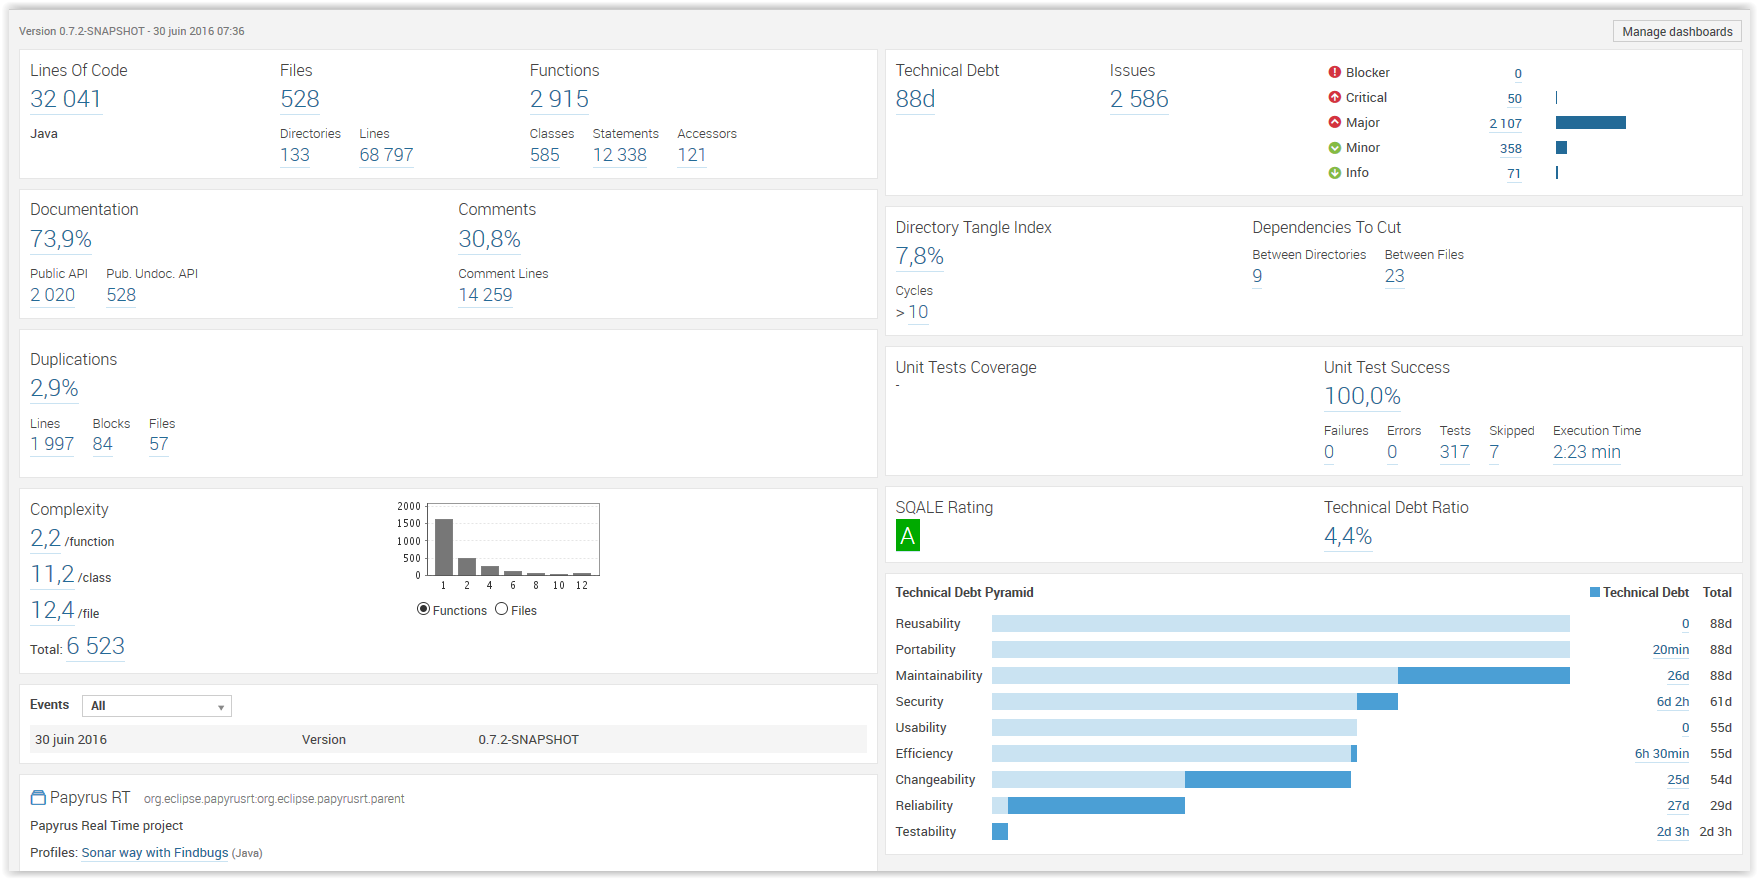The width and height of the screenshot is (1758, 879).
Task: Open the Events filter dropdown
Action: (x=157, y=706)
